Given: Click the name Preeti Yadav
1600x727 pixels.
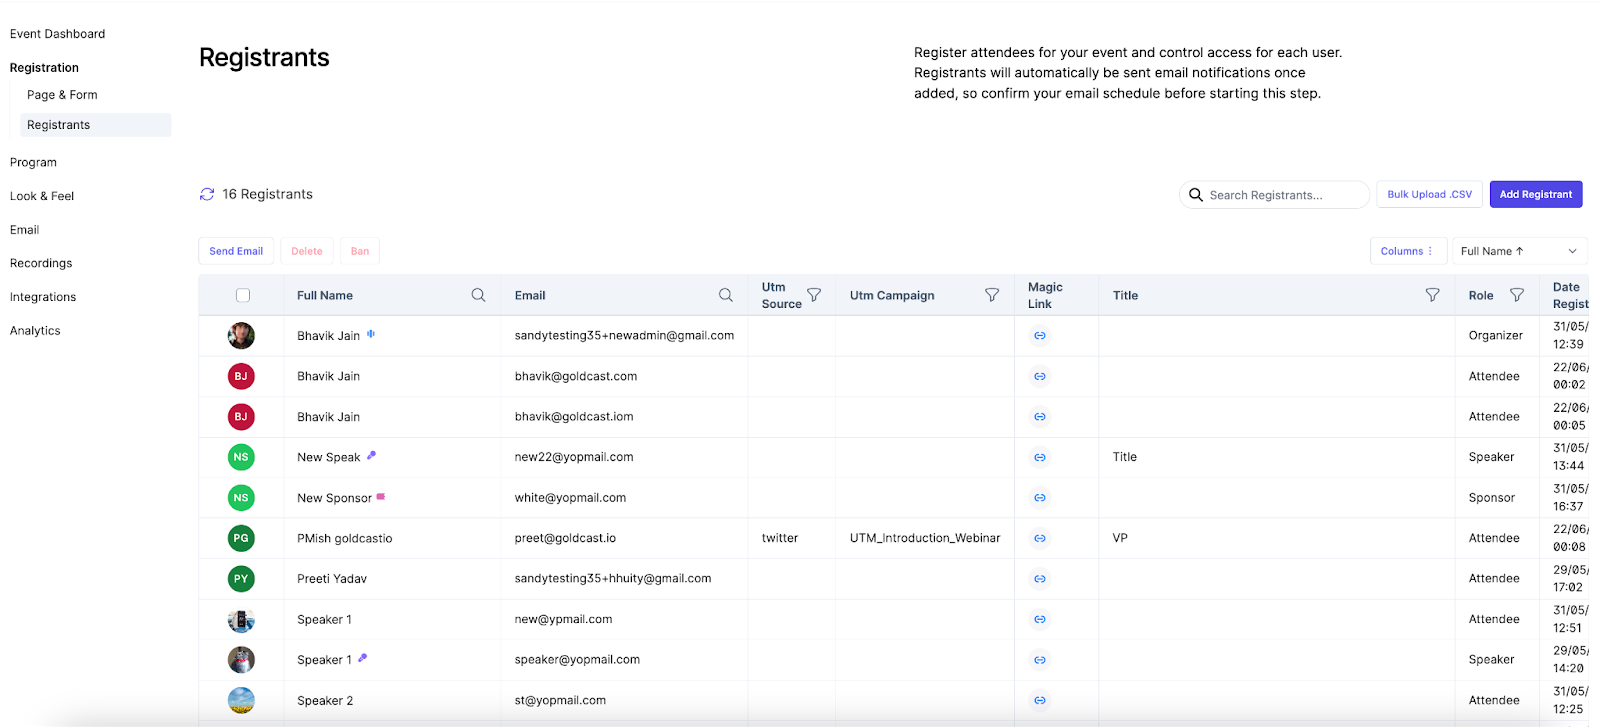Looking at the screenshot, I should [332, 579].
